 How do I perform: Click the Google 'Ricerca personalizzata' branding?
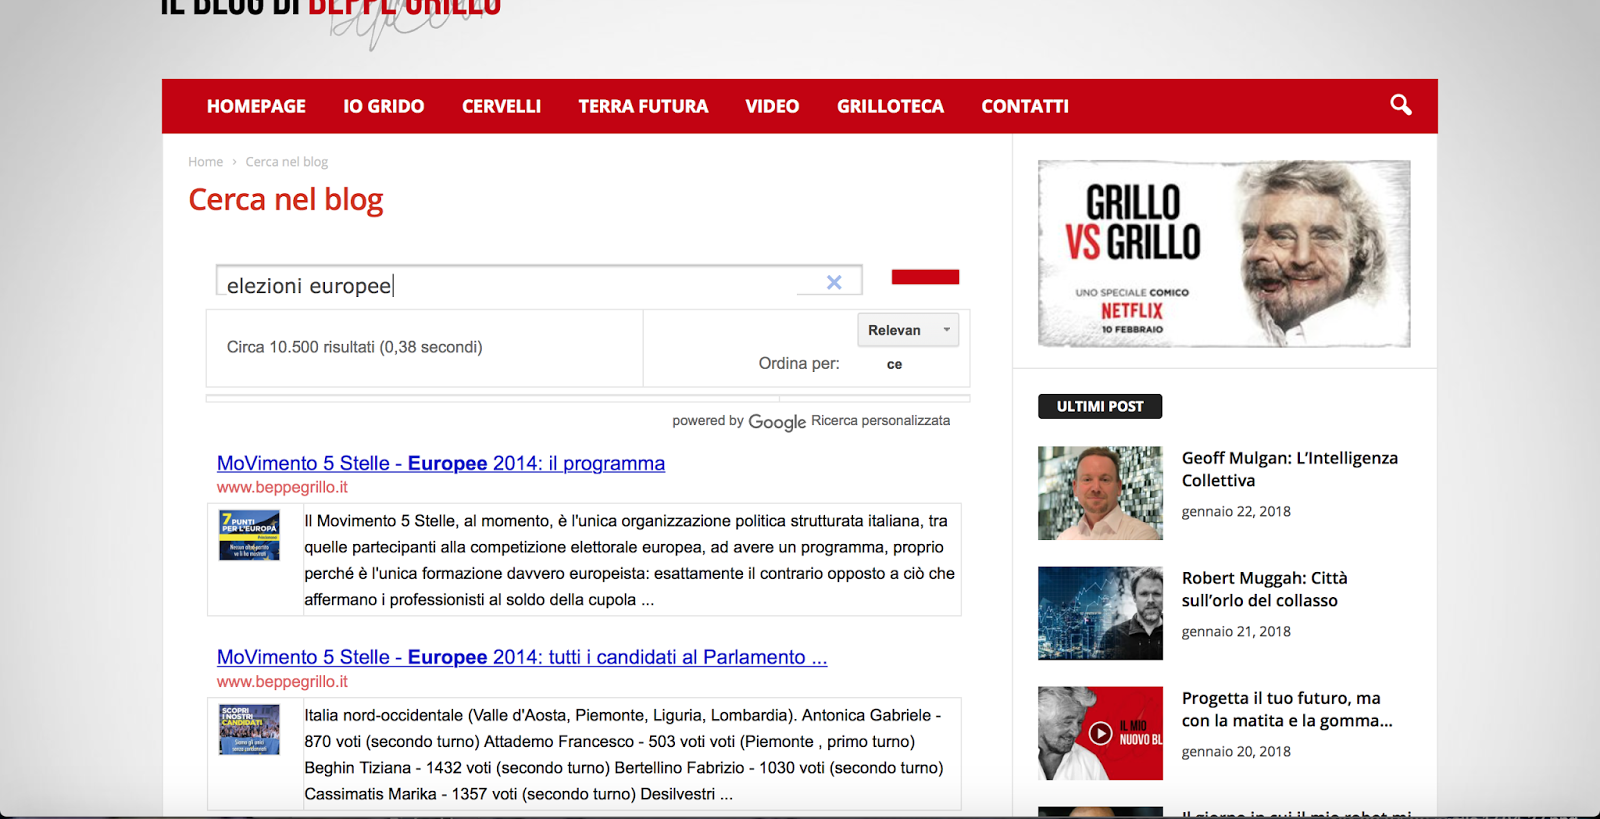(x=811, y=421)
